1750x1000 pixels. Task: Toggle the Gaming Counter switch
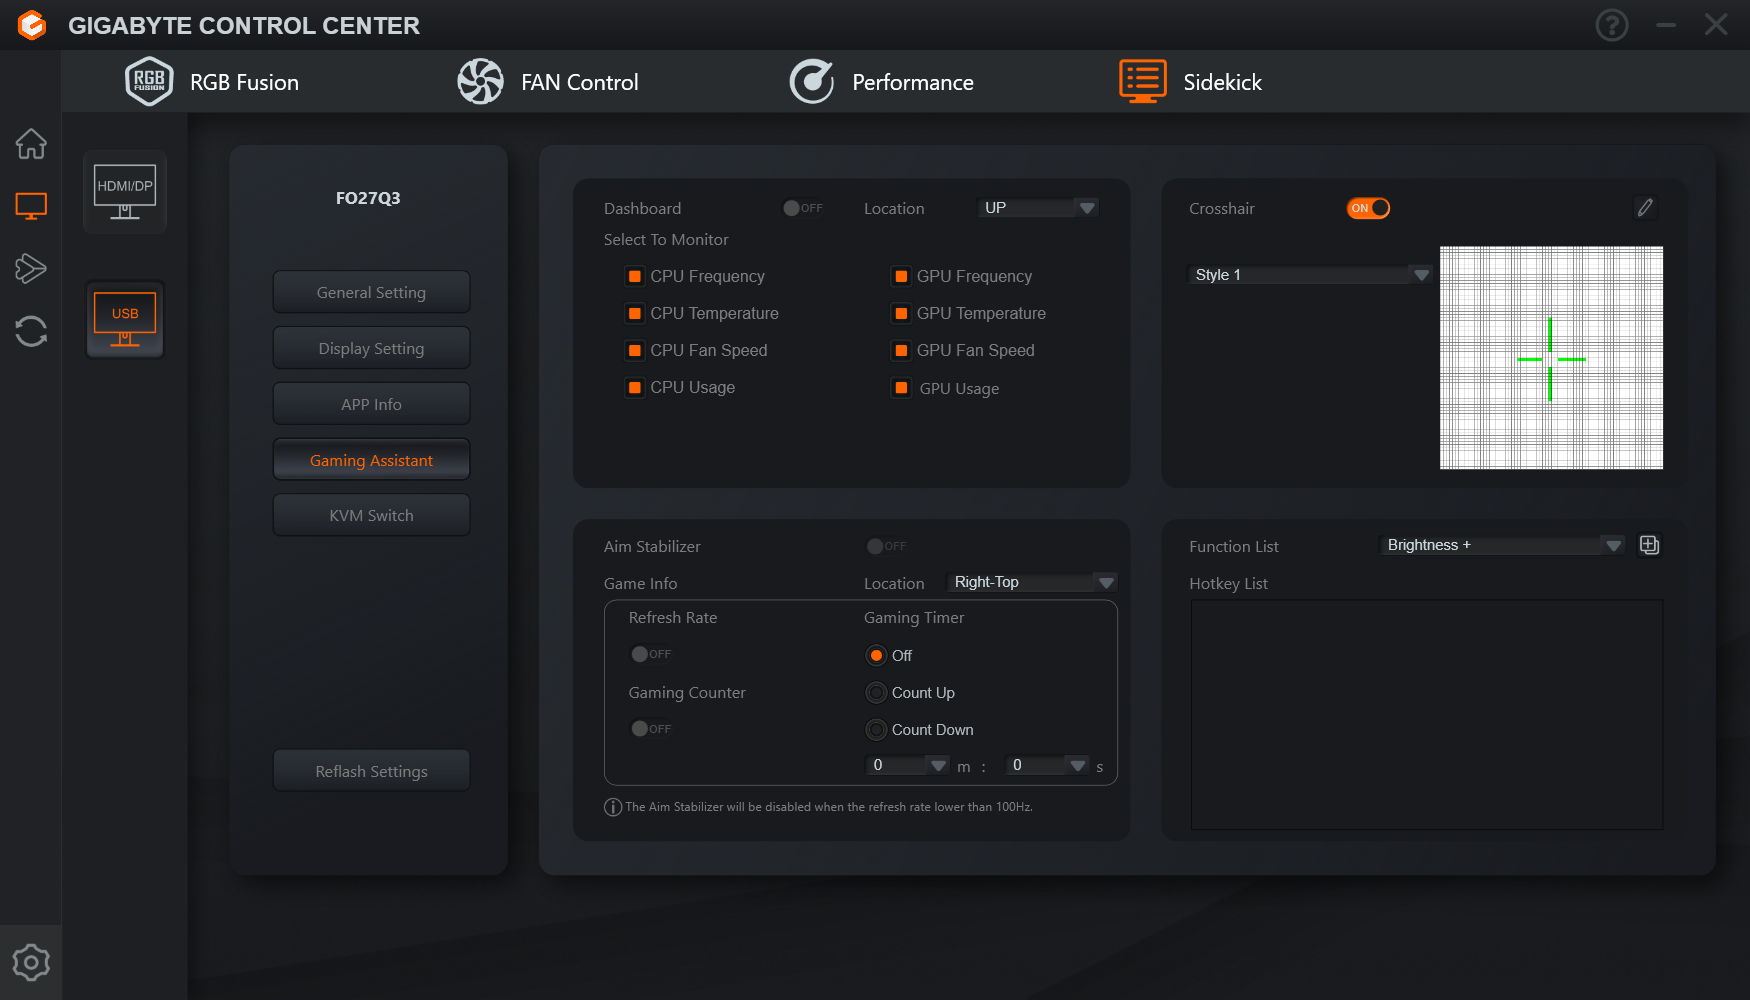click(x=651, y=729)
